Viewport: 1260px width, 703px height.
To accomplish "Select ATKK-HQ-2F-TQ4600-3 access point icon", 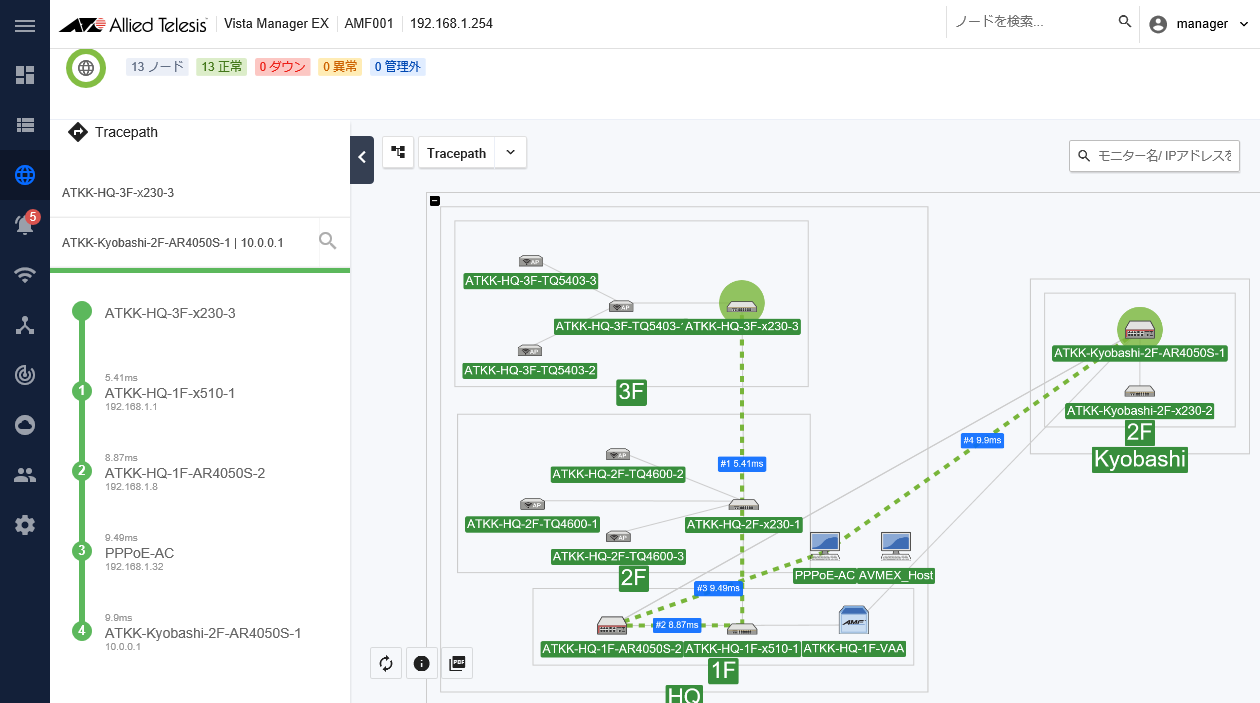I will click(x=618, y=537).
